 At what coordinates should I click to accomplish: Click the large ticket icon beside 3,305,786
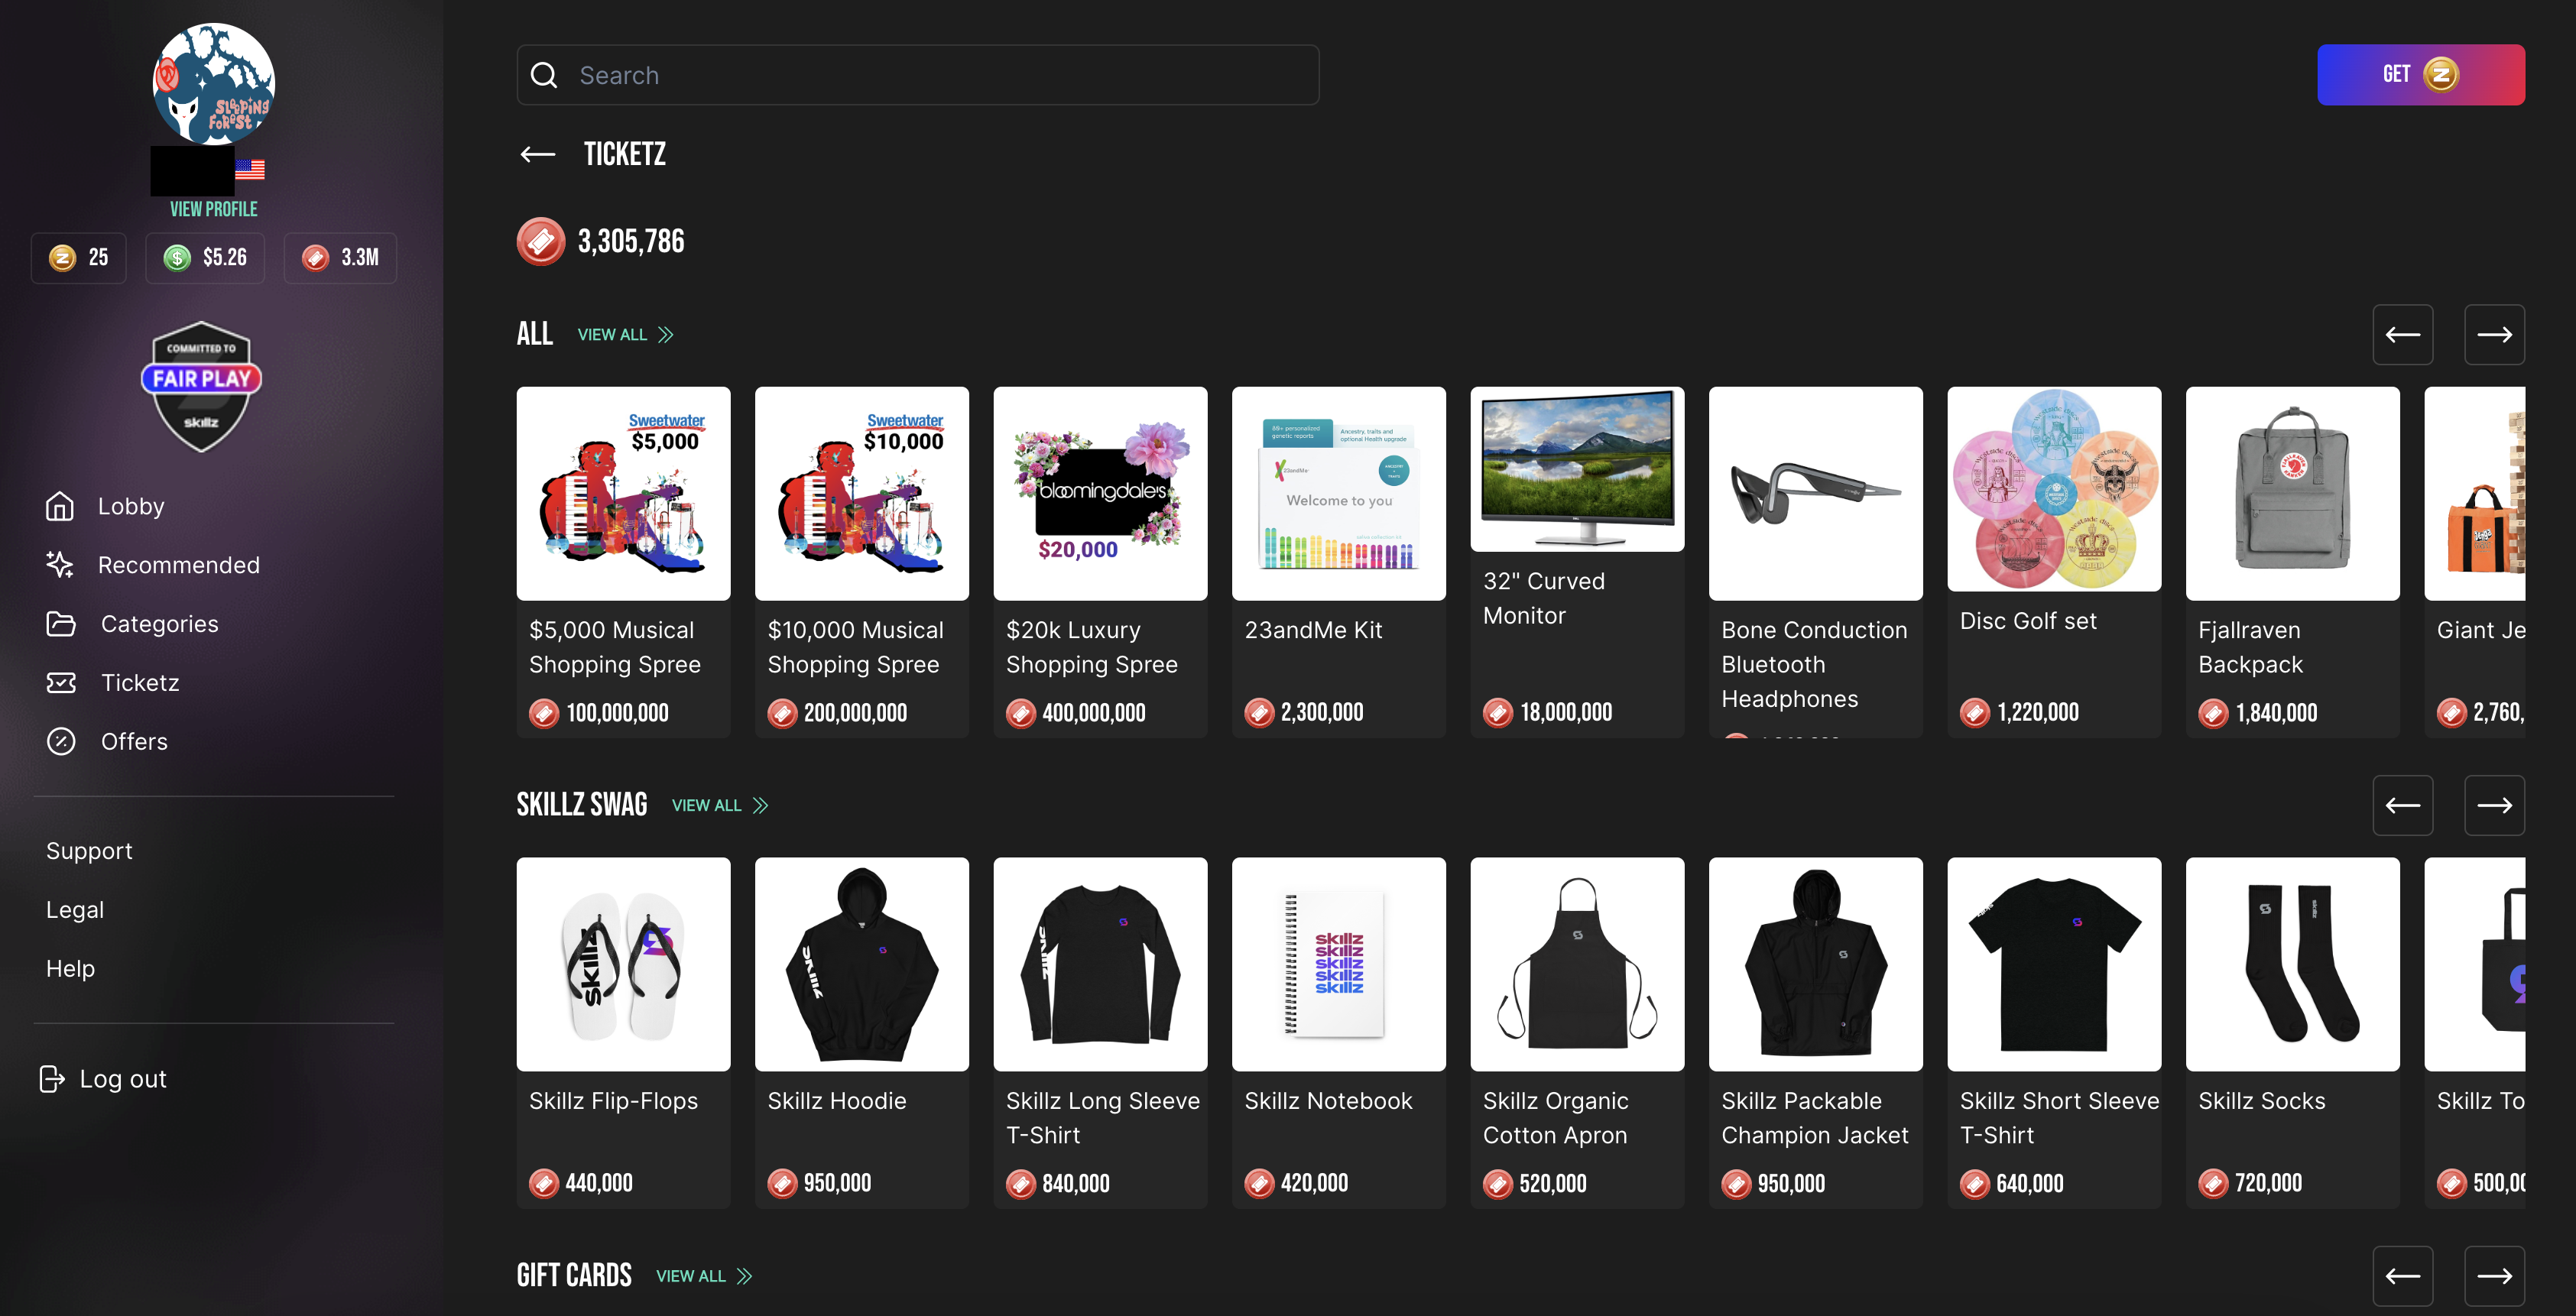pyautogui.click(x=541, y=241)
